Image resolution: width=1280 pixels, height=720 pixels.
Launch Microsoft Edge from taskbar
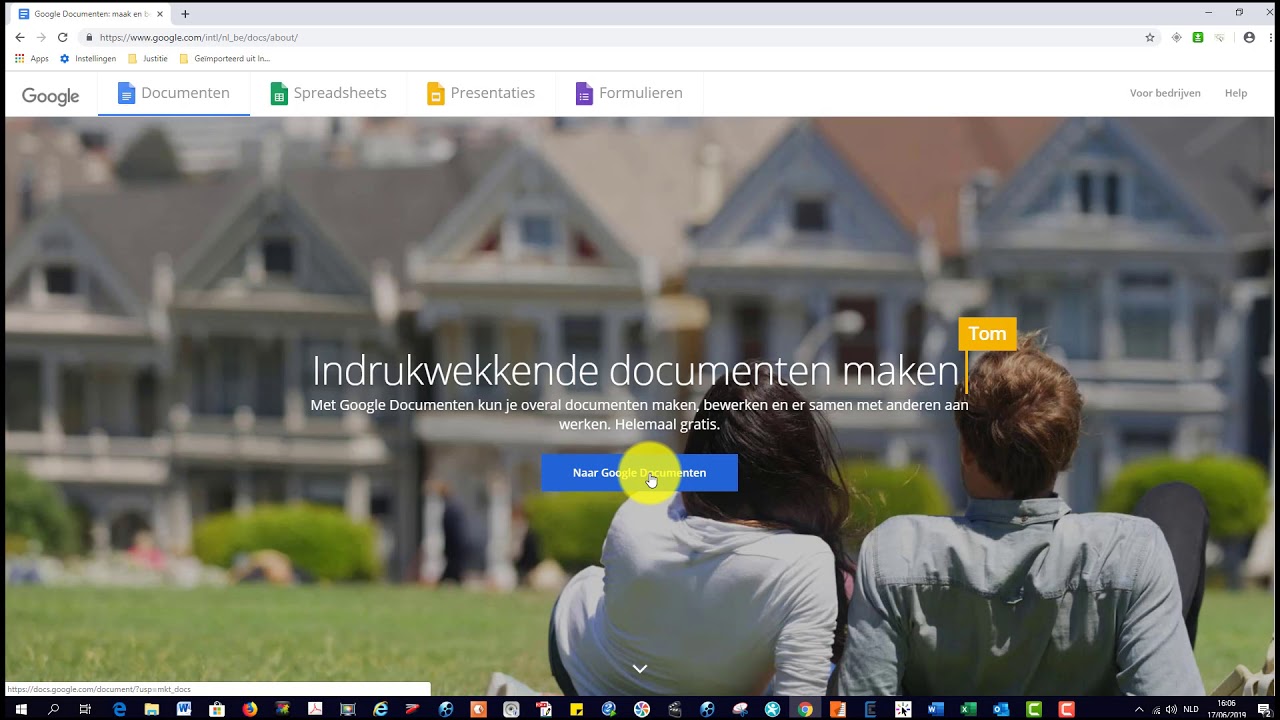[119, 709]
